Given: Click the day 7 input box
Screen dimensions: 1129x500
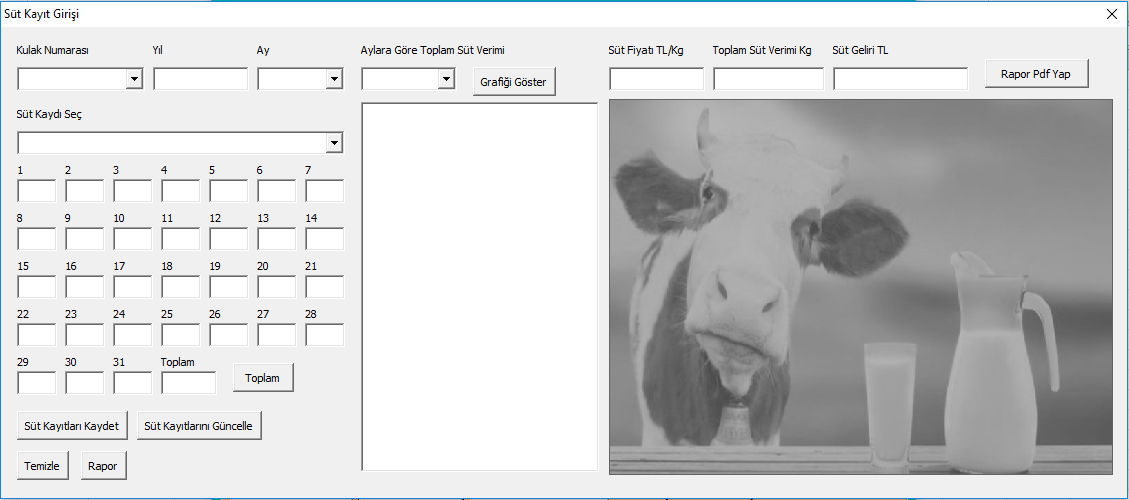Looking at the screenshot, I should click(325, 191).
